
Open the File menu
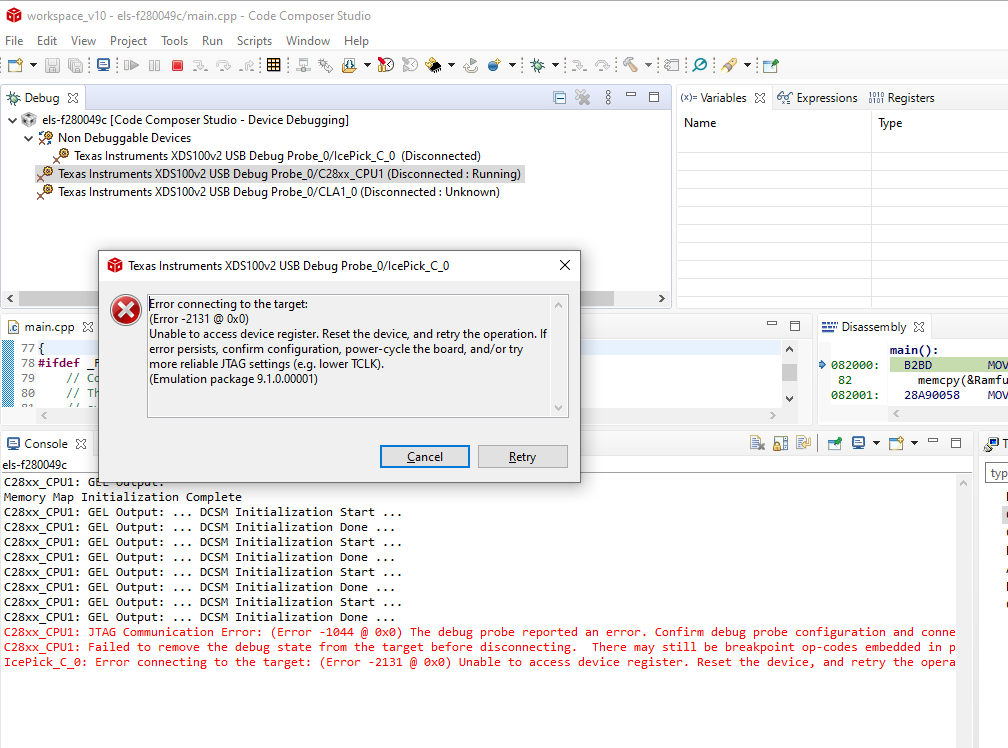click(14, 40)
